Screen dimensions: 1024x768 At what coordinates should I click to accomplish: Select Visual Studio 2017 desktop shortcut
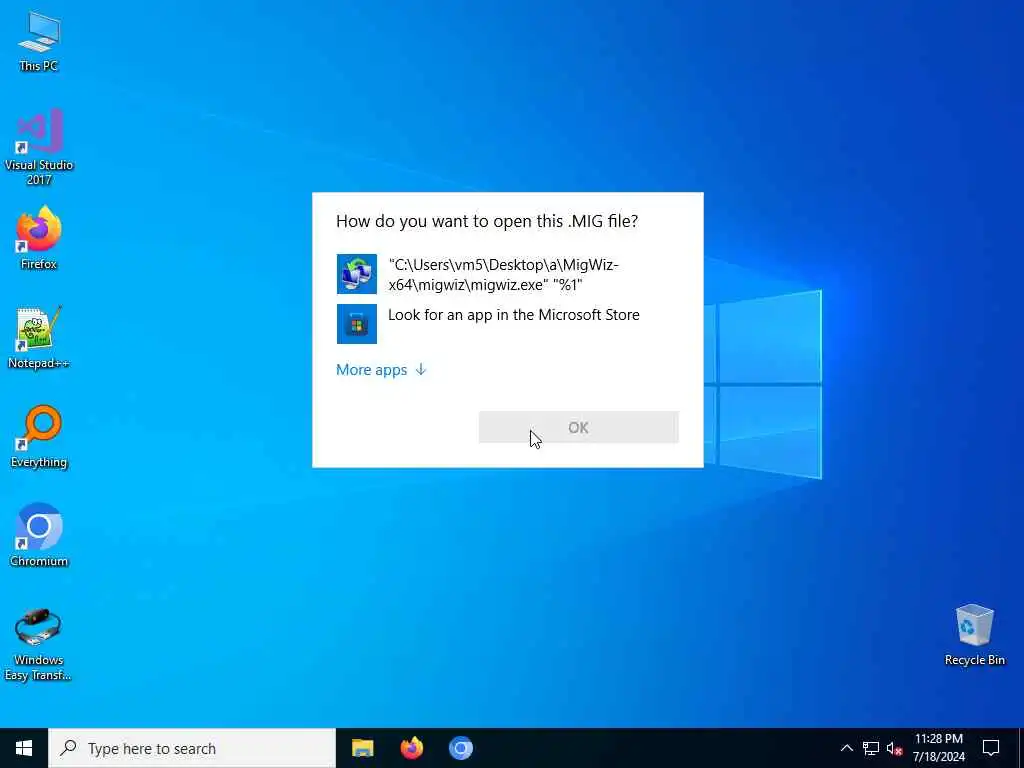[x=39, y=148]
